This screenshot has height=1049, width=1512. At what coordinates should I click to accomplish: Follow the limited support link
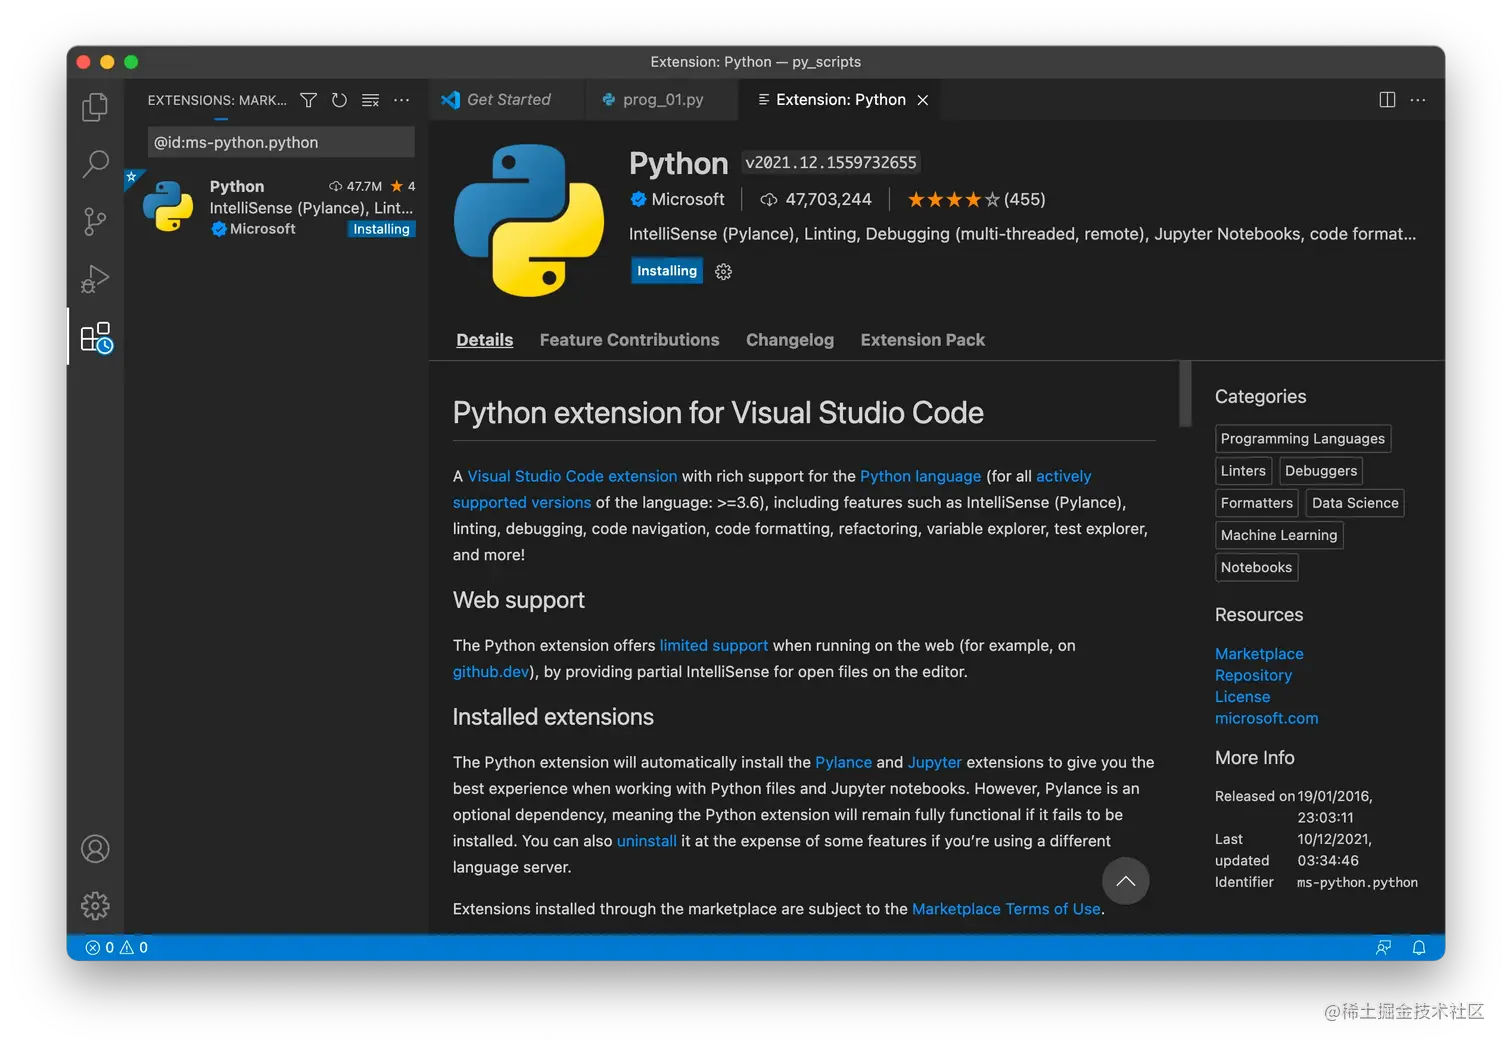714,645
